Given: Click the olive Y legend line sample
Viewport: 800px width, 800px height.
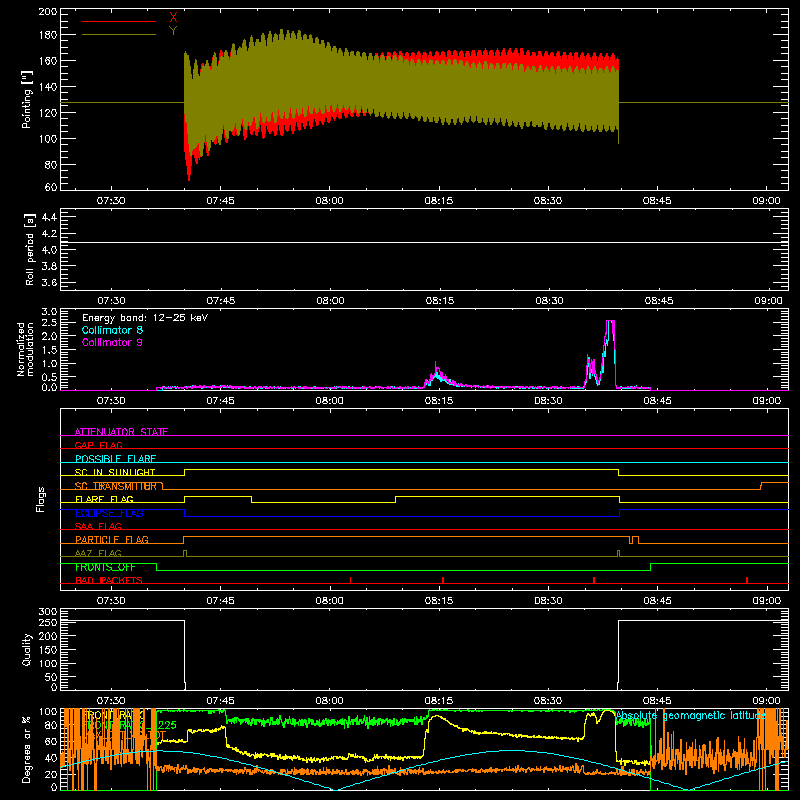Looking at the screenshot, I should click(119, 35).
